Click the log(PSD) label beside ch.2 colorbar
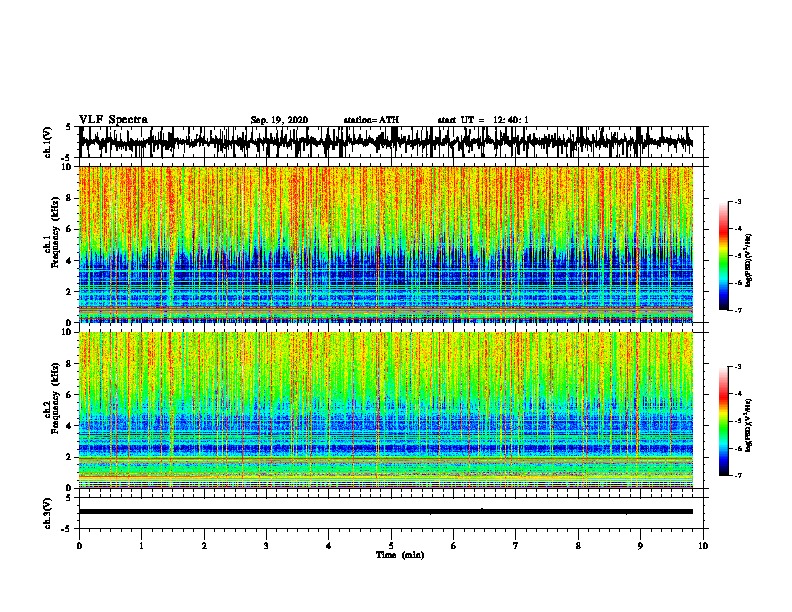The image size is (792, 612). [x=749, y=425]
